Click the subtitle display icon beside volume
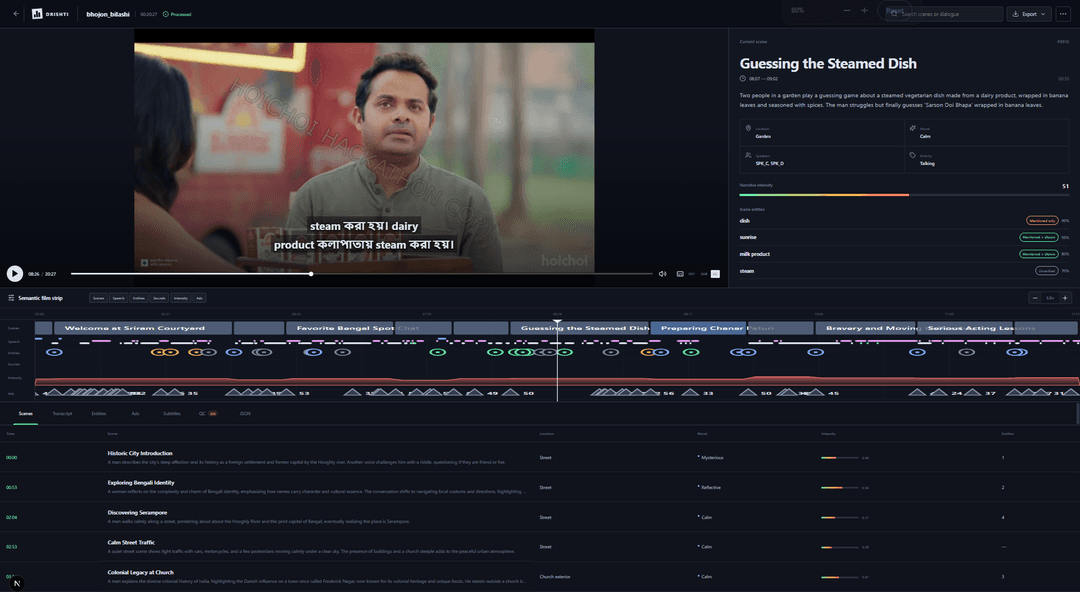This screenshot has width=1080, height=592. click(x=680, y=274)
